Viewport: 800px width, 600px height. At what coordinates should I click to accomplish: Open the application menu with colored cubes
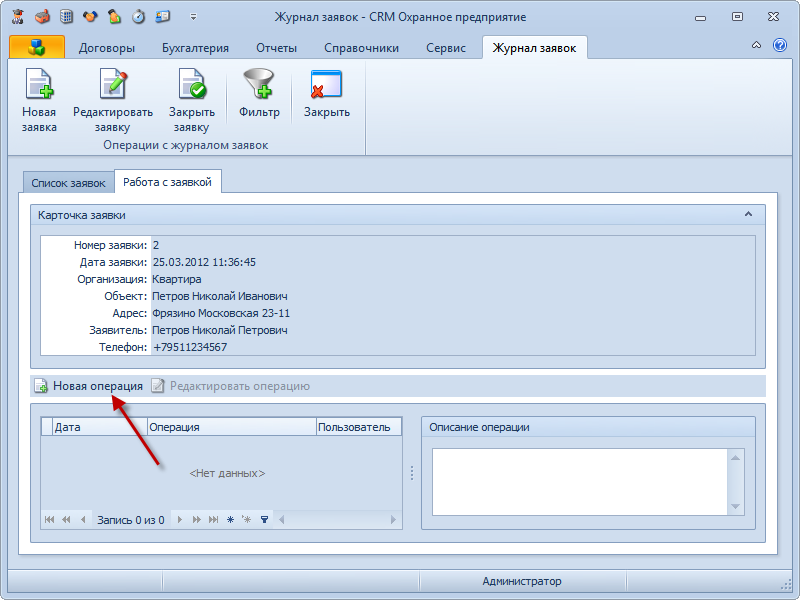(x=37, y=47)
